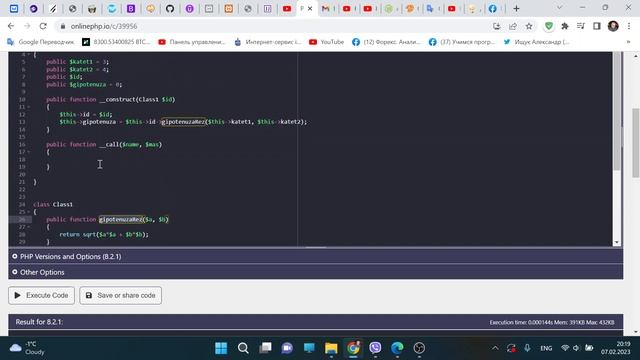640x360 pixels.
Task: Click Save or share code button
Action: pos(121,295)
